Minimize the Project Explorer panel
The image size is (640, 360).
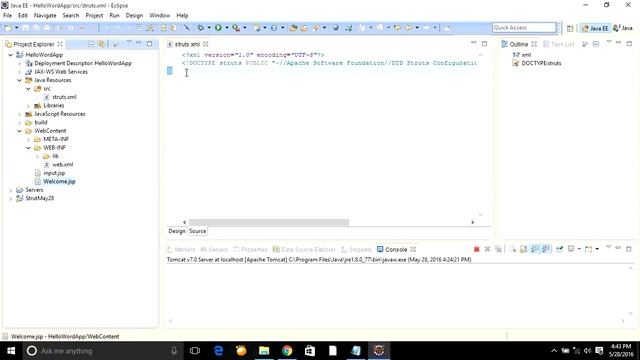click(x=139, y=43)
